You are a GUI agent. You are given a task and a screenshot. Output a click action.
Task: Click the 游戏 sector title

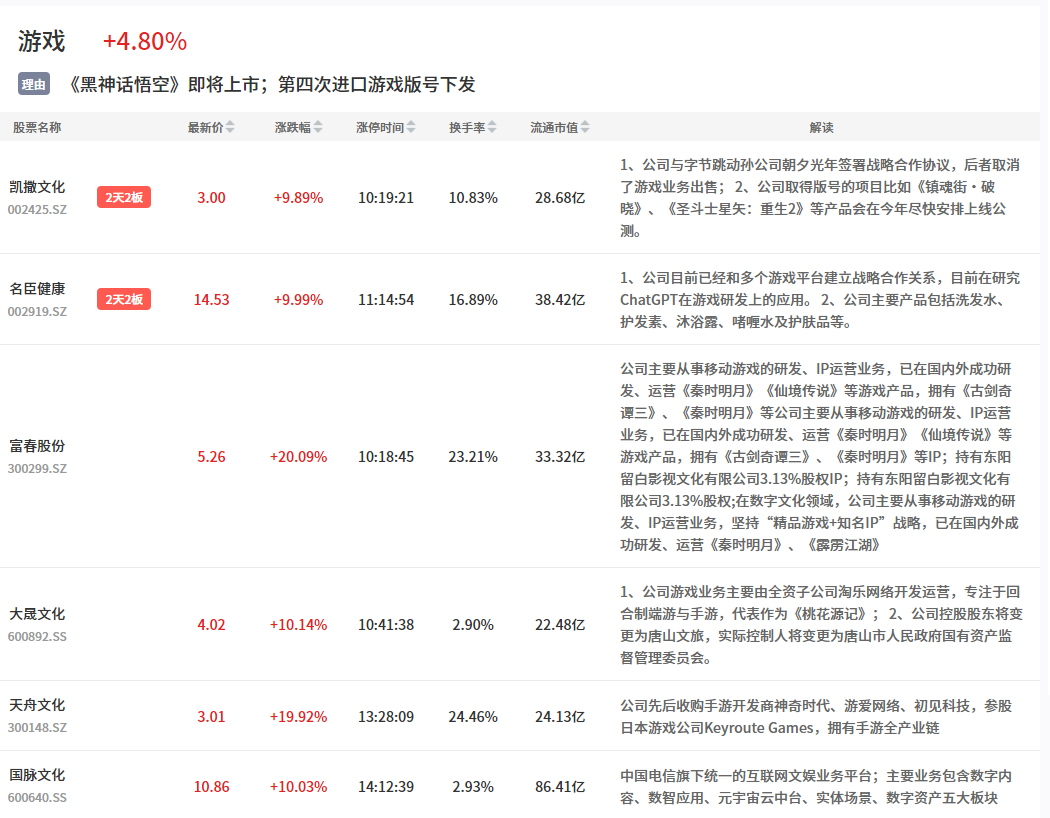click(41, 41)
